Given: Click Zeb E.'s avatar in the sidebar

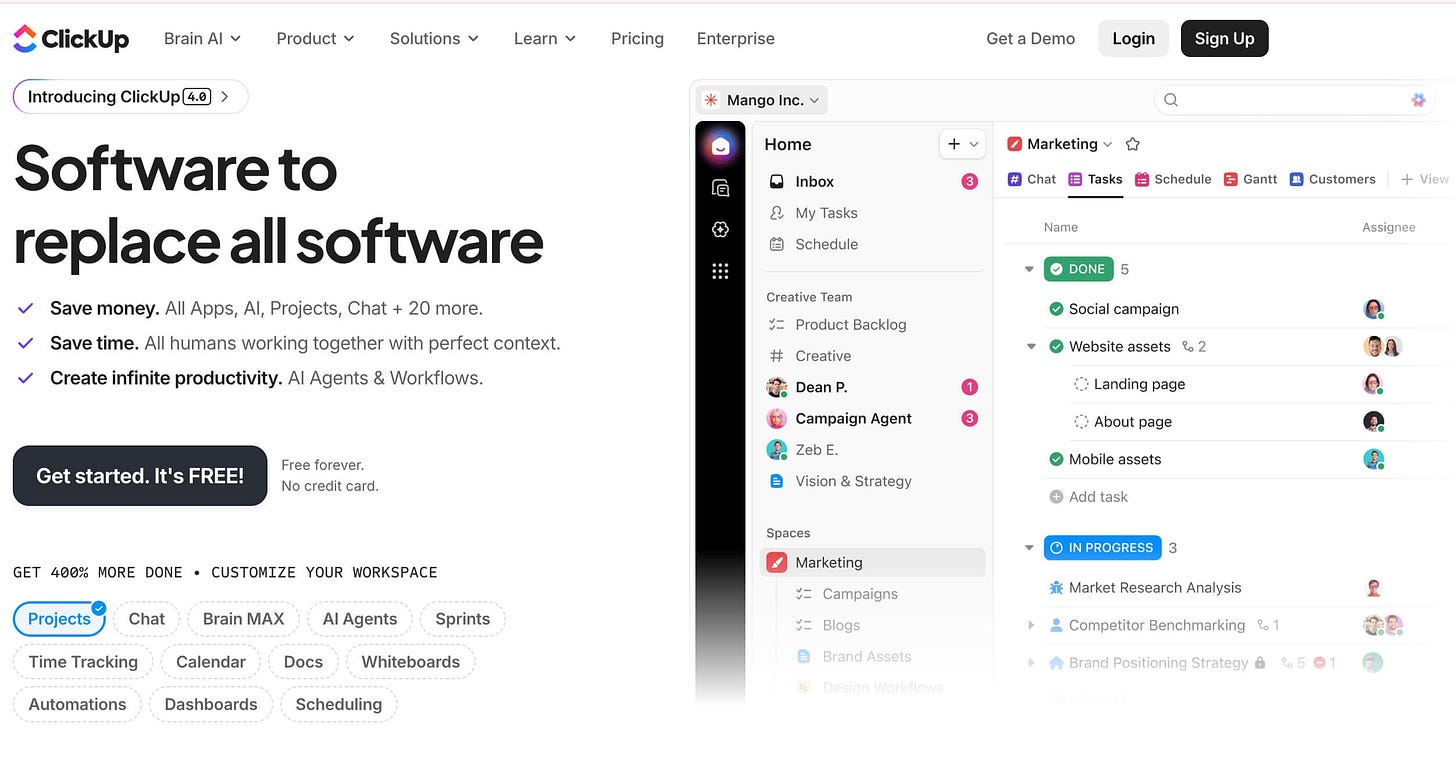Looking at the screenshot, I should click(x=776, y=450).
